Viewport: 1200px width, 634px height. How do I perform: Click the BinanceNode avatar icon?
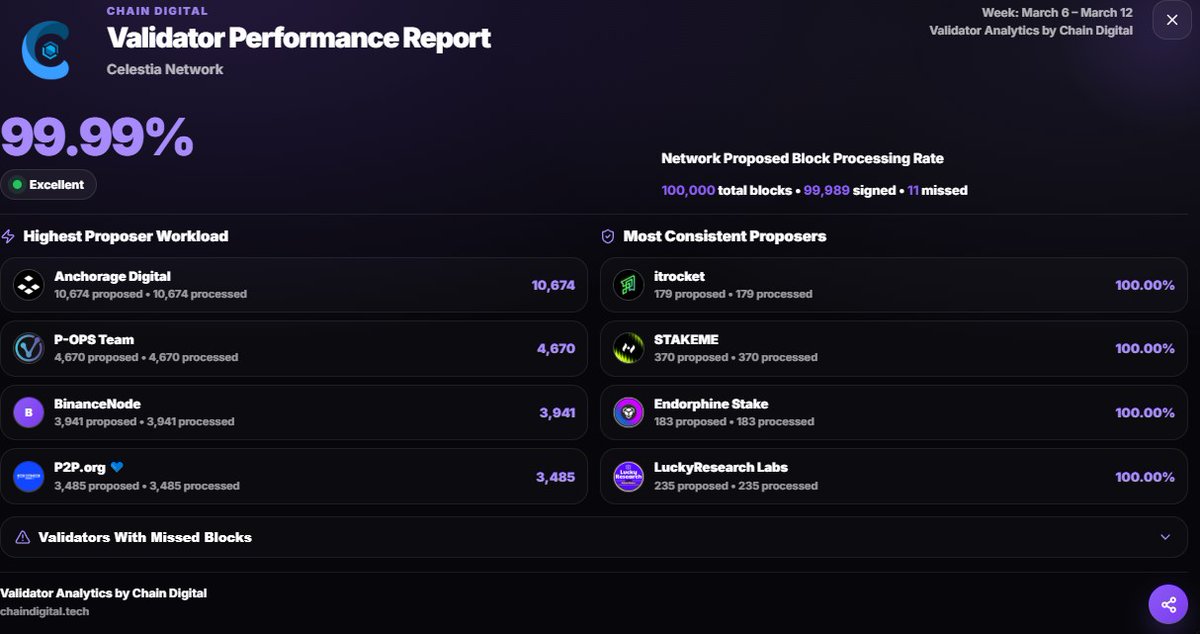pos(28,412)
